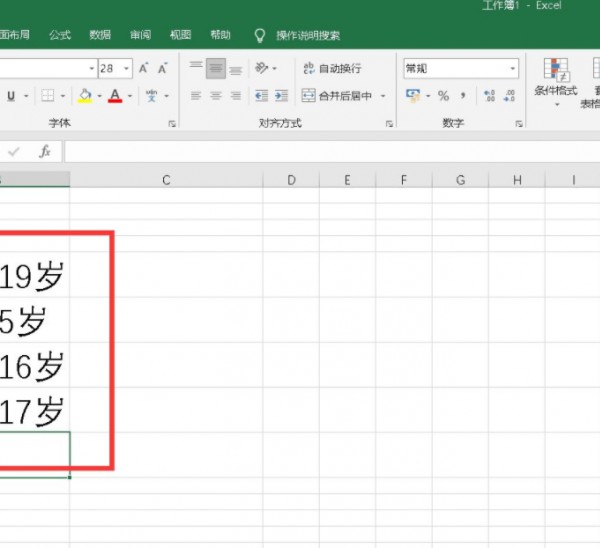Click the comma style number icon

tap(464, 96)
